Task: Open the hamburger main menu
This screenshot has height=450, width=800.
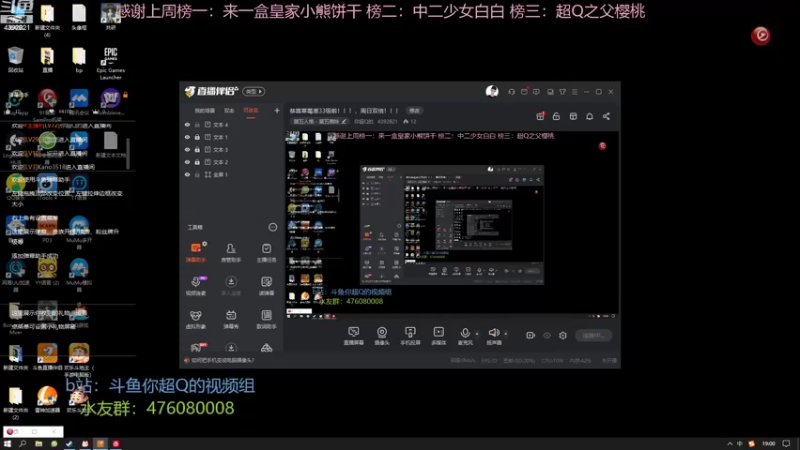Action: point(574,92)
